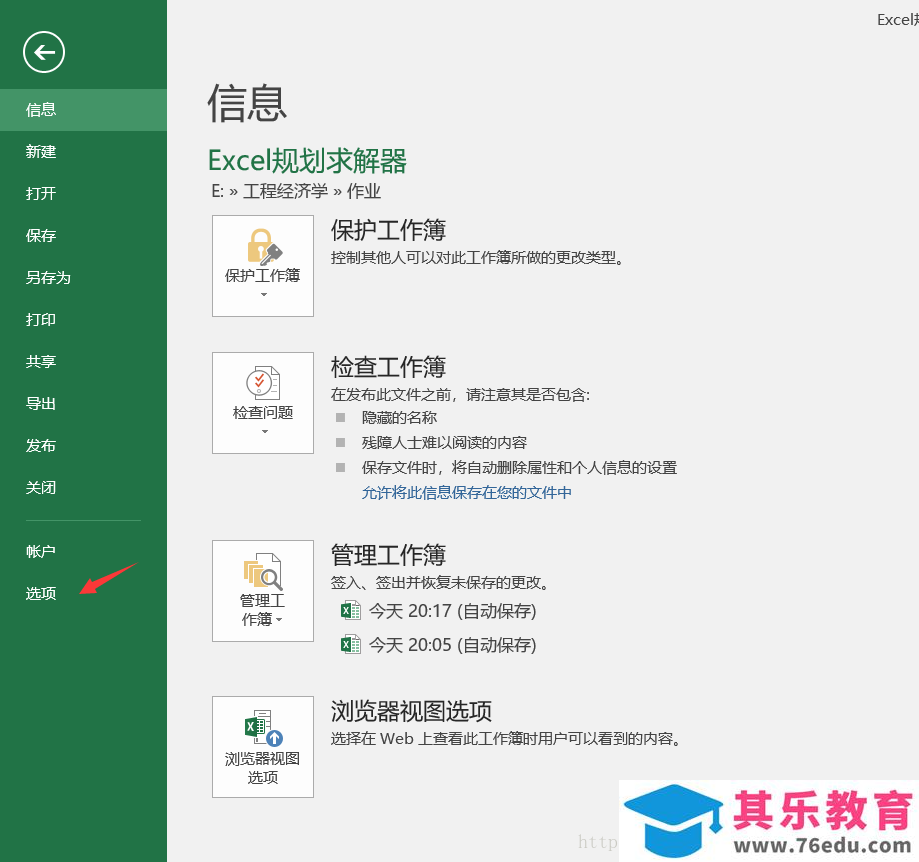
Task: Open the 信息 tab in sidebar
Action: click(x=83, y=110)
